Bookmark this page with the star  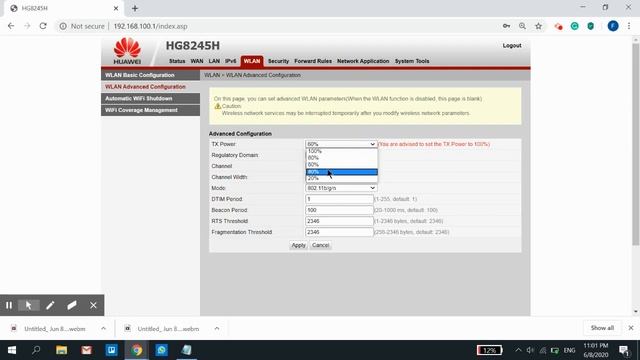click(x=538, y=26)
